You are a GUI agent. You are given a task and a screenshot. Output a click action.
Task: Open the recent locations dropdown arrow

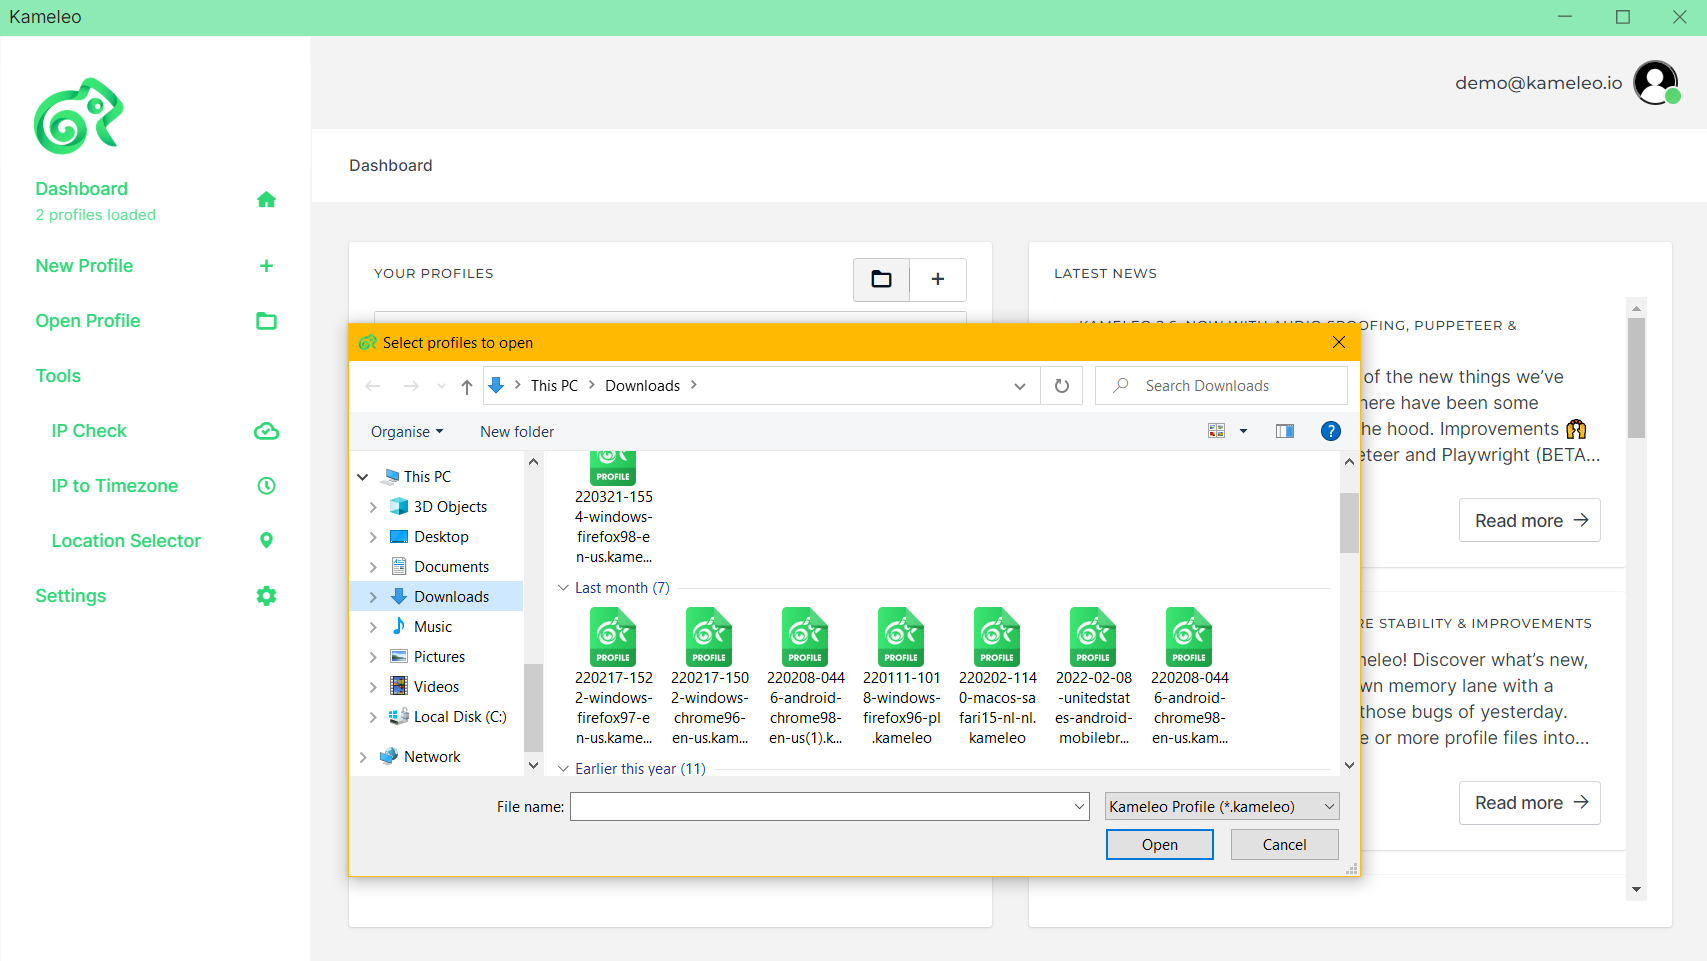441,386
